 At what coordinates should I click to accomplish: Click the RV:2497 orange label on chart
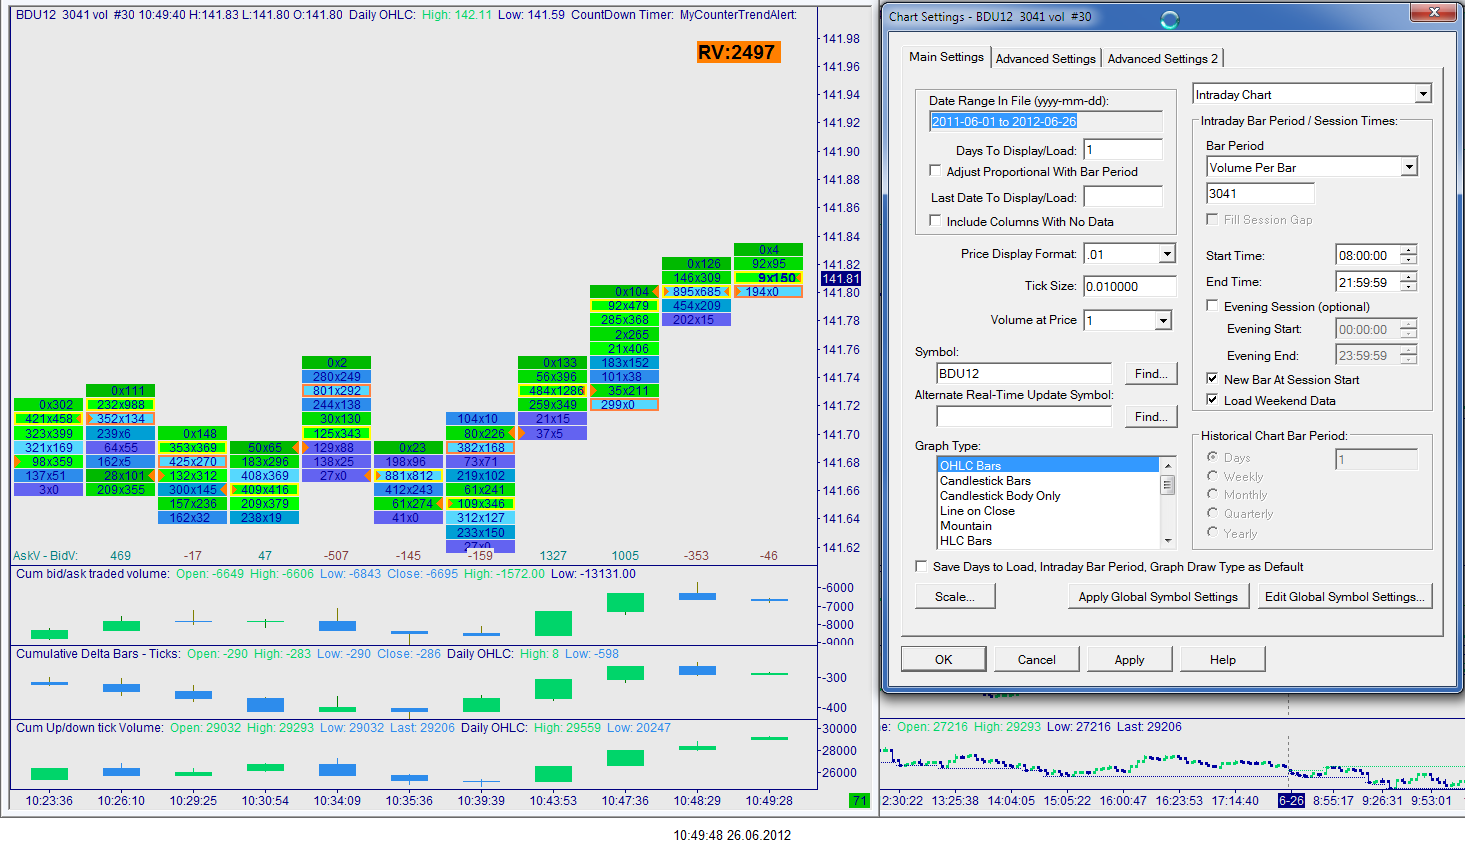pos(737,52)
